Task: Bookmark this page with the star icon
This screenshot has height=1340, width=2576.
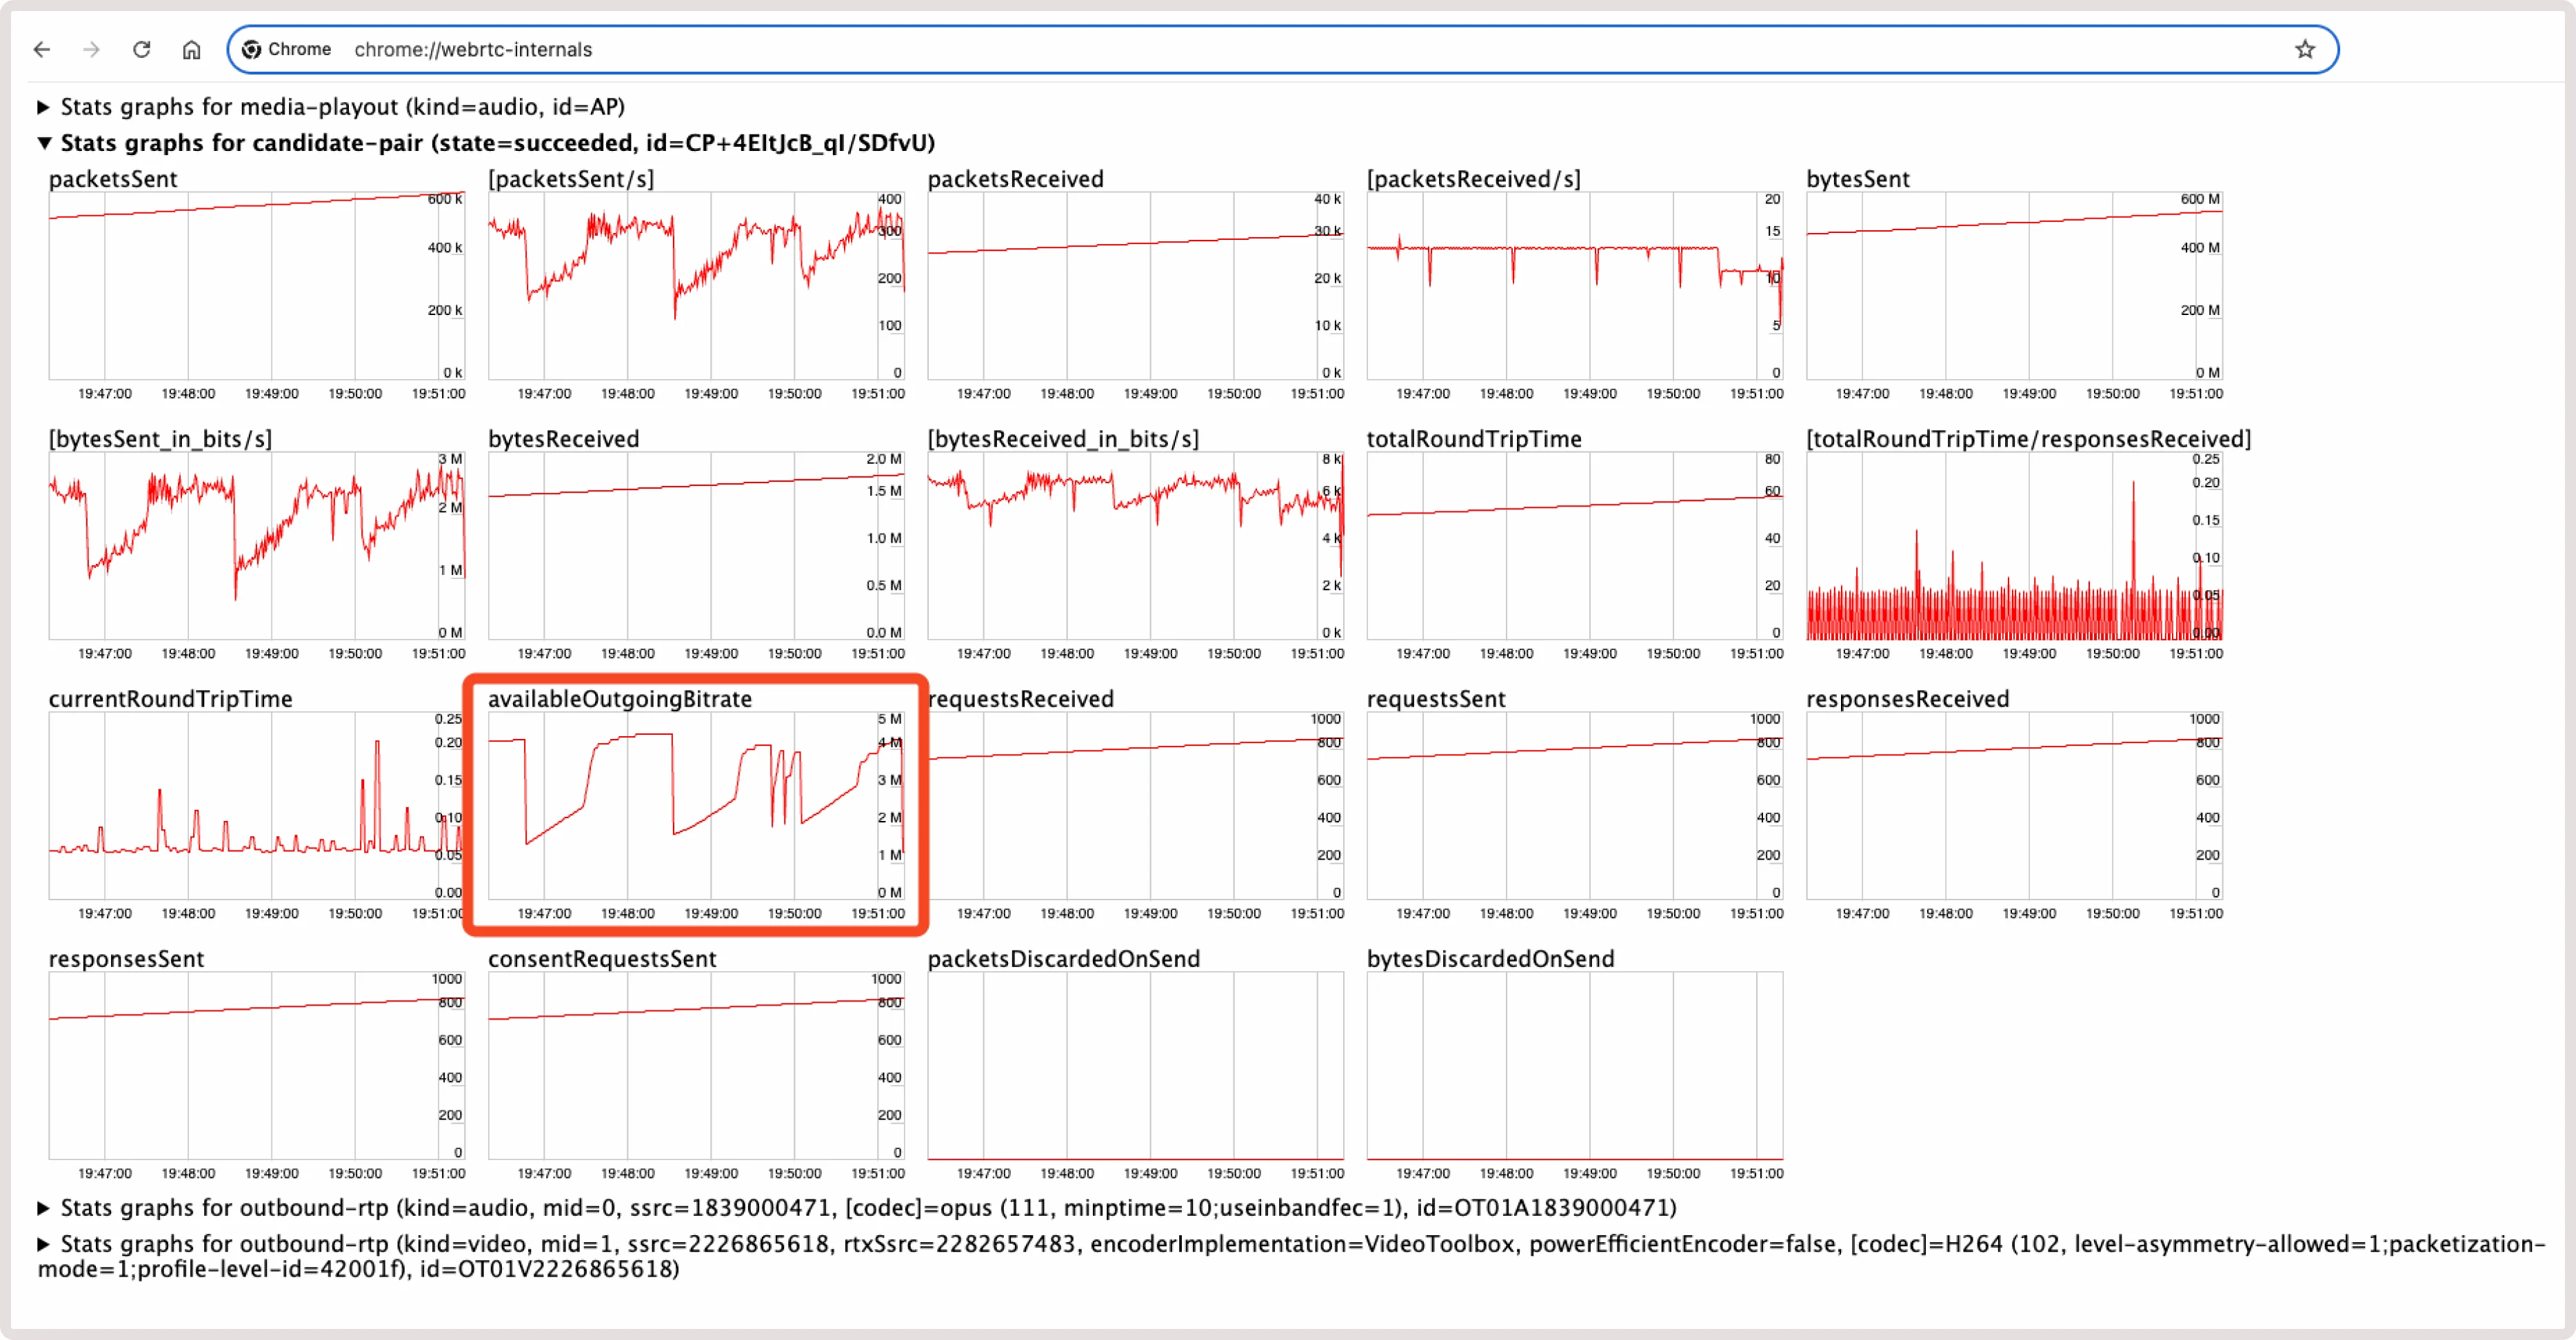Action: pyautogui.click(x=2304, y=49)
